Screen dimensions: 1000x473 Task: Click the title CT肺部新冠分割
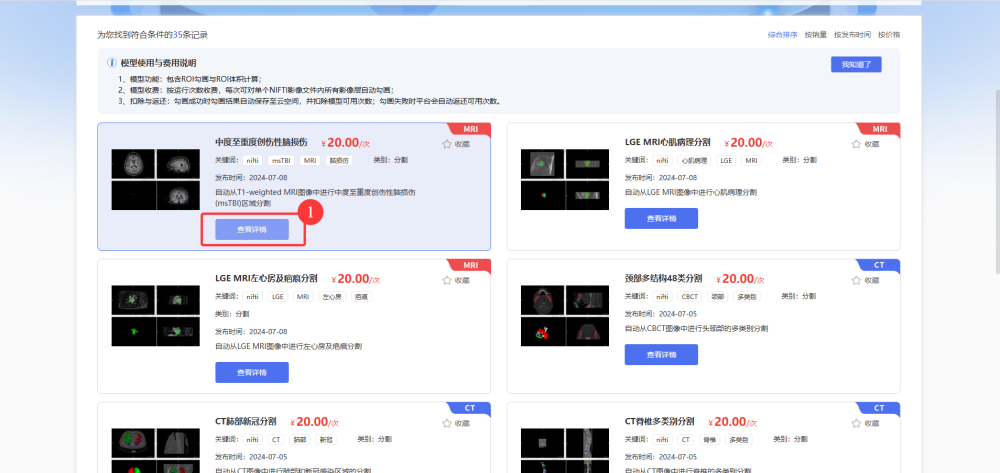[x=246, y=421]
